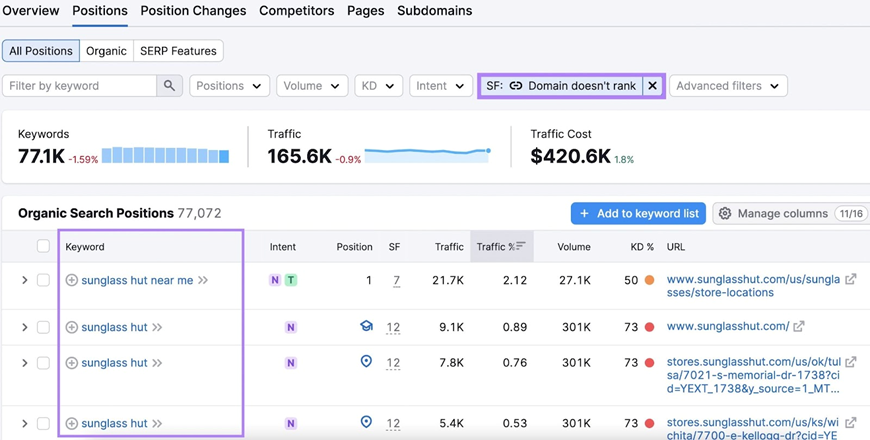Expand the sunglass hut near me row
This screenshot has width=870, height=440.
pos(25,281)
